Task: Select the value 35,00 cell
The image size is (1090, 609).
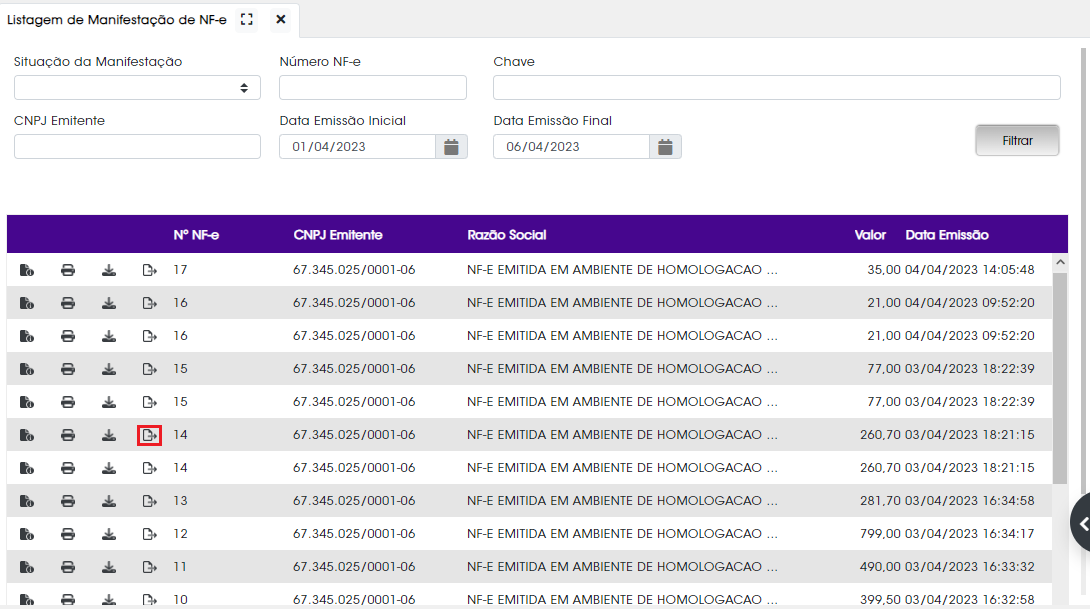Action: pos(884,270)
